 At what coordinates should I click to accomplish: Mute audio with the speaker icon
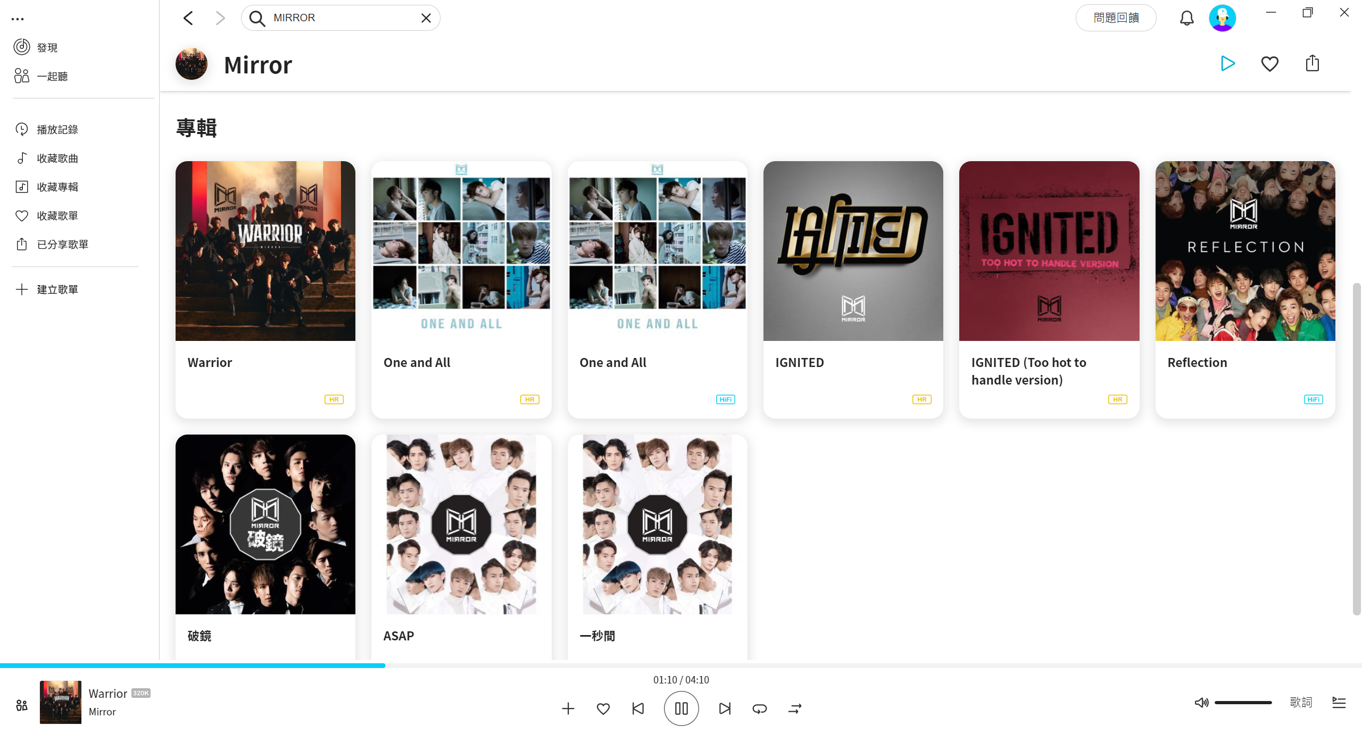tap(1202, 703)
